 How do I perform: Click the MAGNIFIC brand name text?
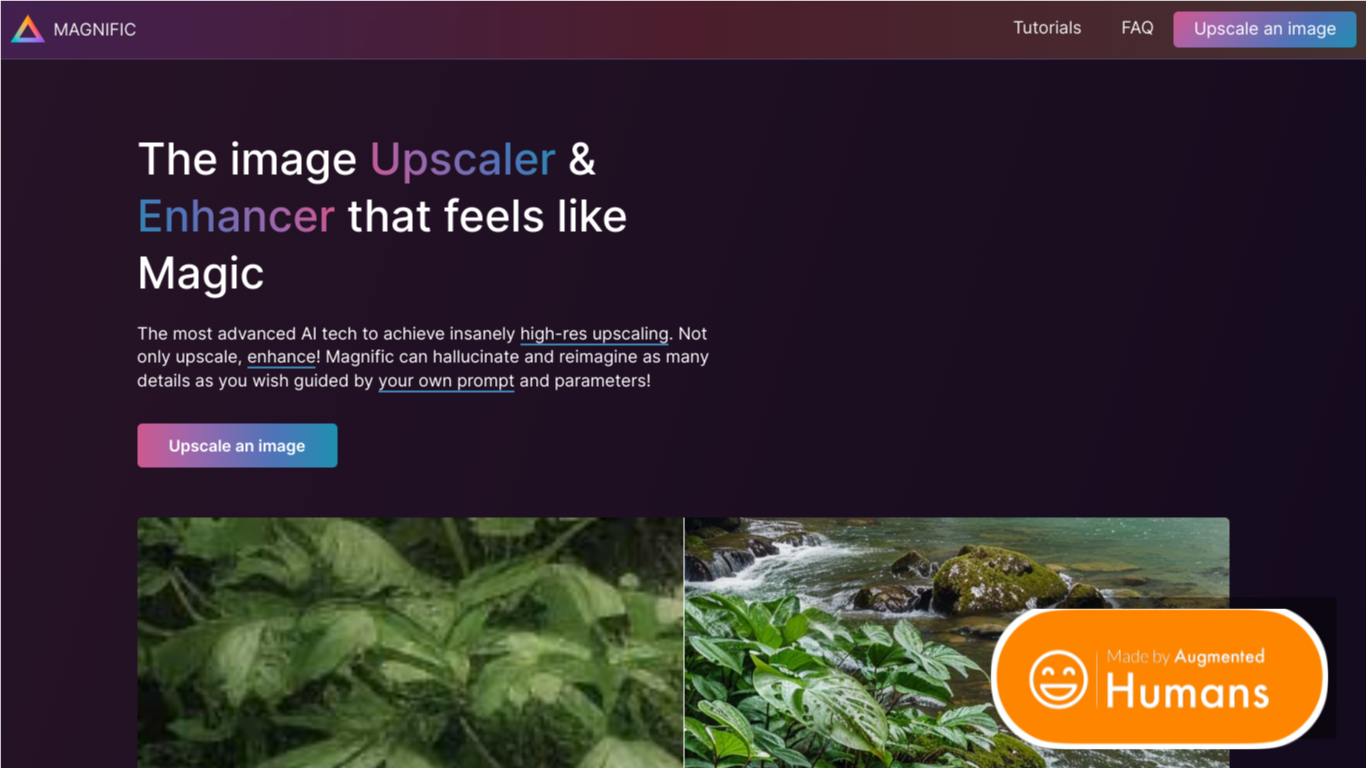(94, 30)
